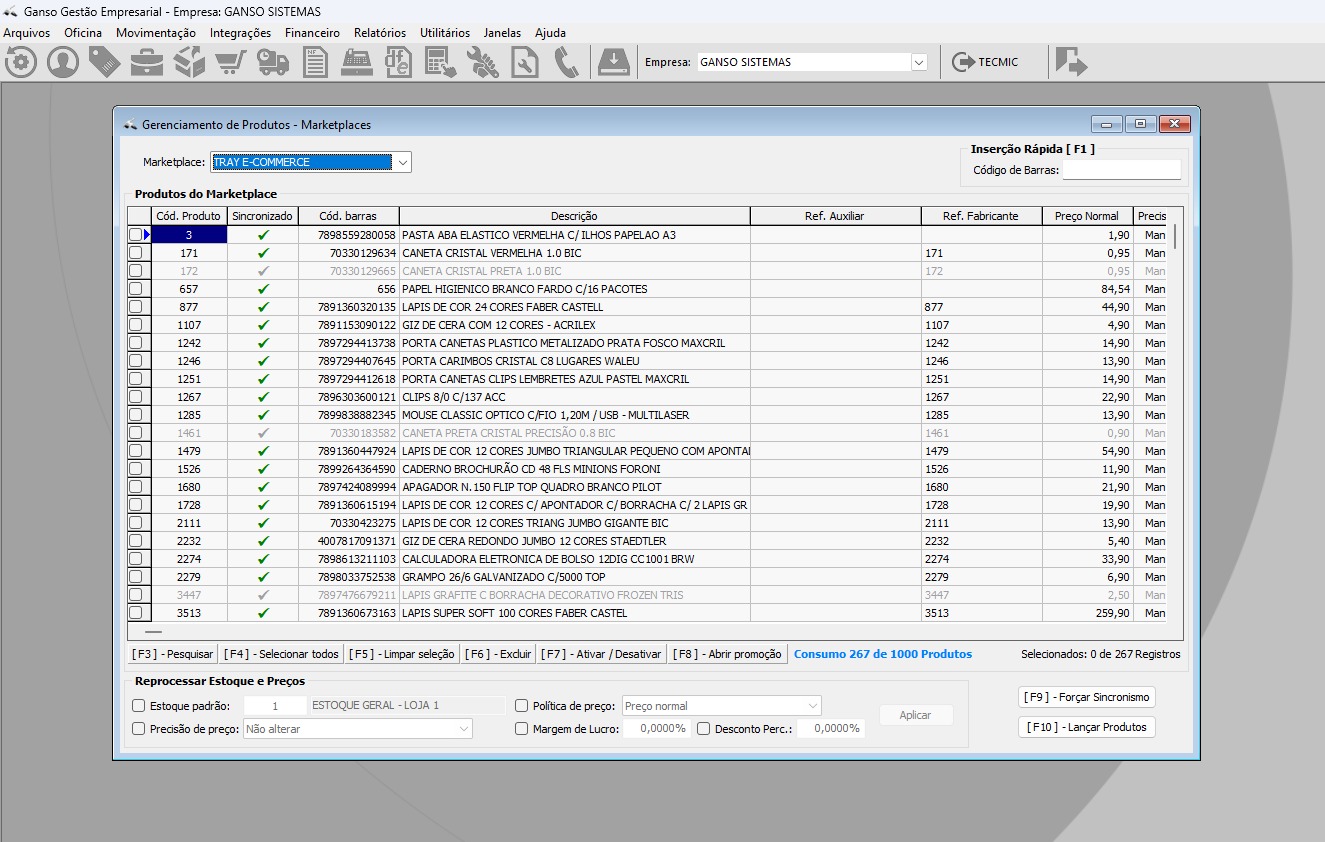Open the user profile toolbar icon
The width and height of the screenshot is (1325, 842).
(x=63, y=62)
